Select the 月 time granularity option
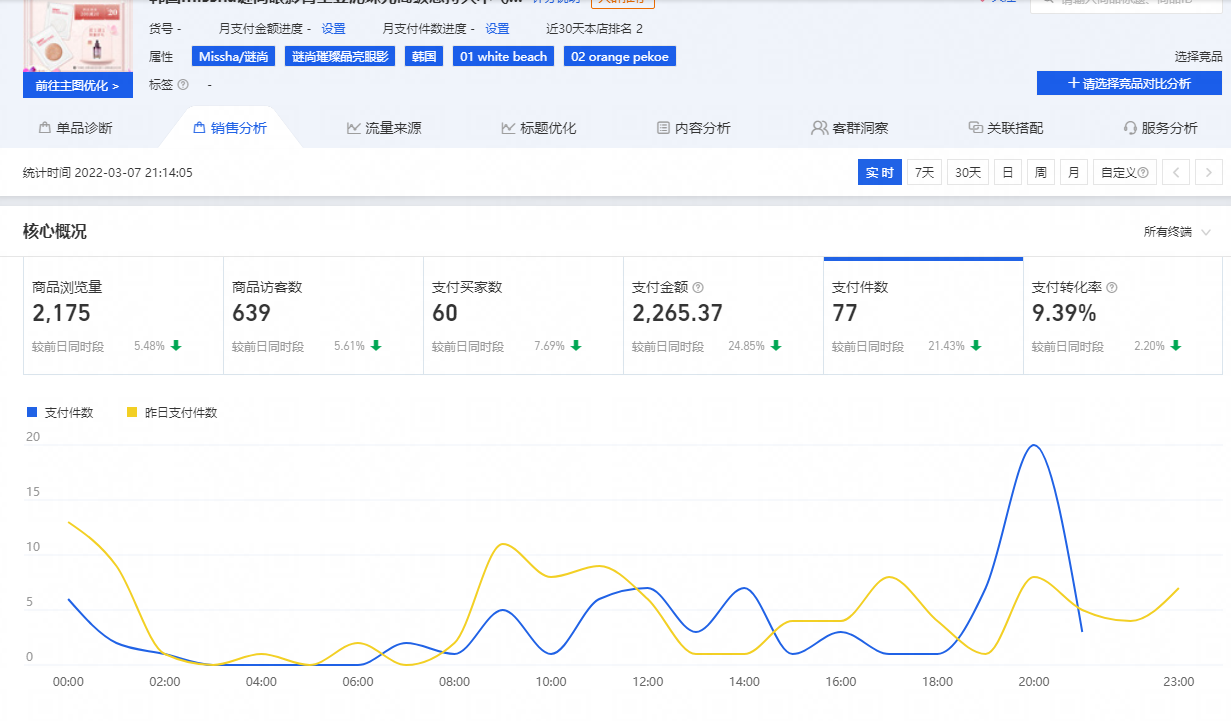1231x721 pixels. (x=1073, y=173)
